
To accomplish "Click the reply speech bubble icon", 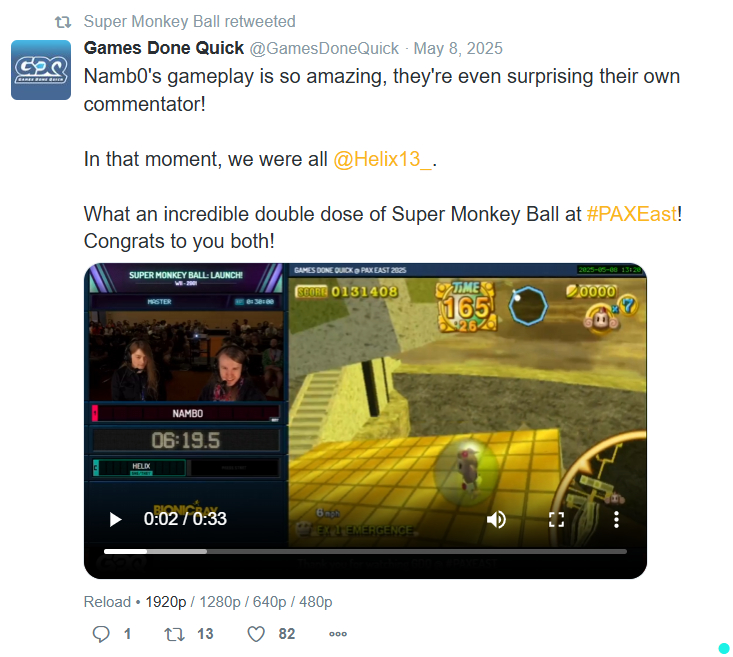I will pyautogui.click(x=101, y=634).
